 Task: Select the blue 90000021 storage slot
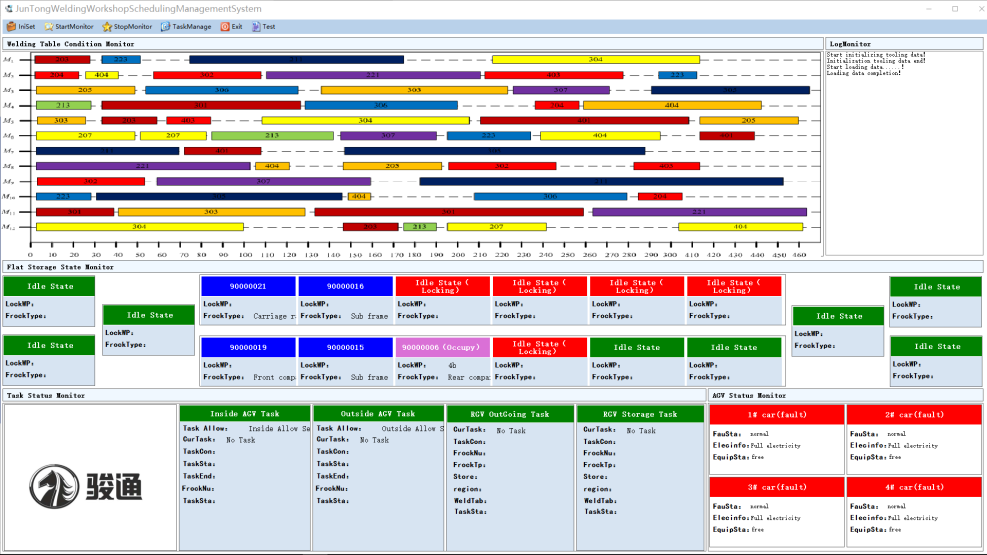coord(248,286)
